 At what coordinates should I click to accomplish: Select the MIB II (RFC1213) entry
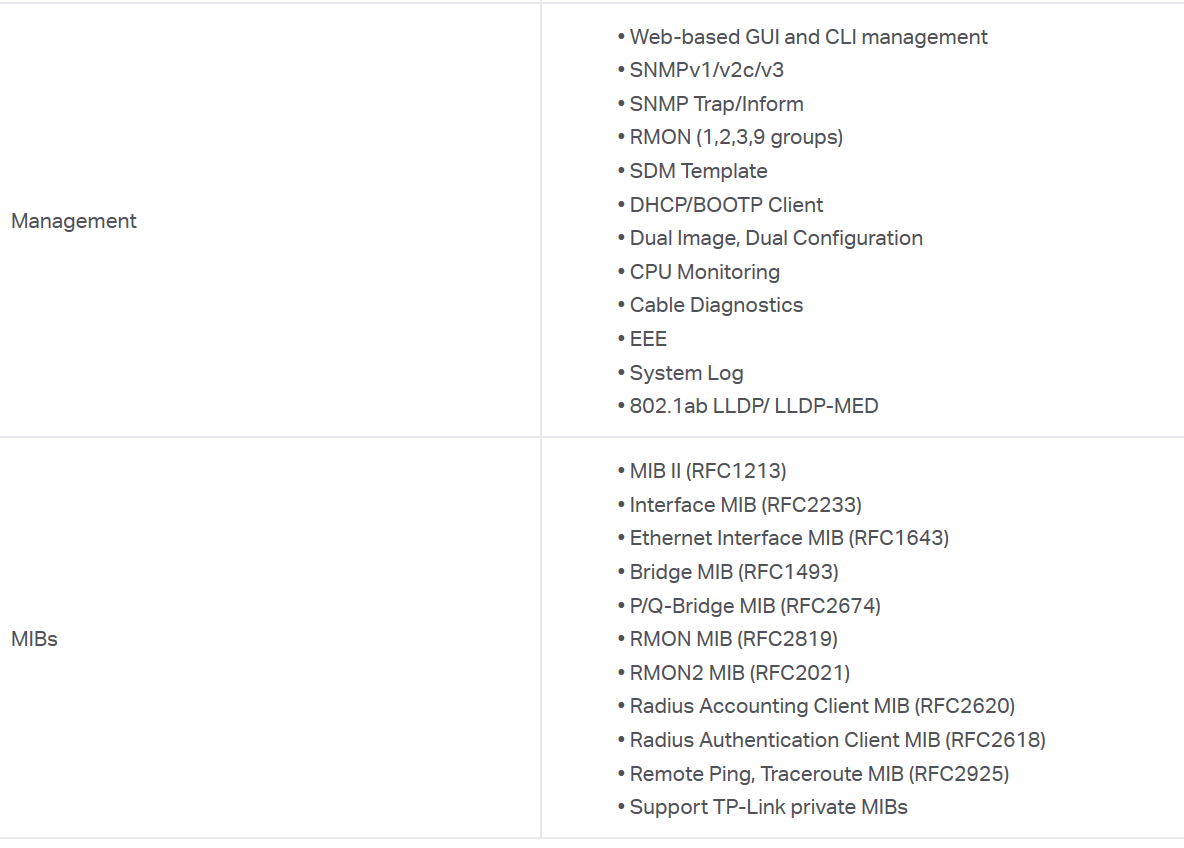coord(708,471)
